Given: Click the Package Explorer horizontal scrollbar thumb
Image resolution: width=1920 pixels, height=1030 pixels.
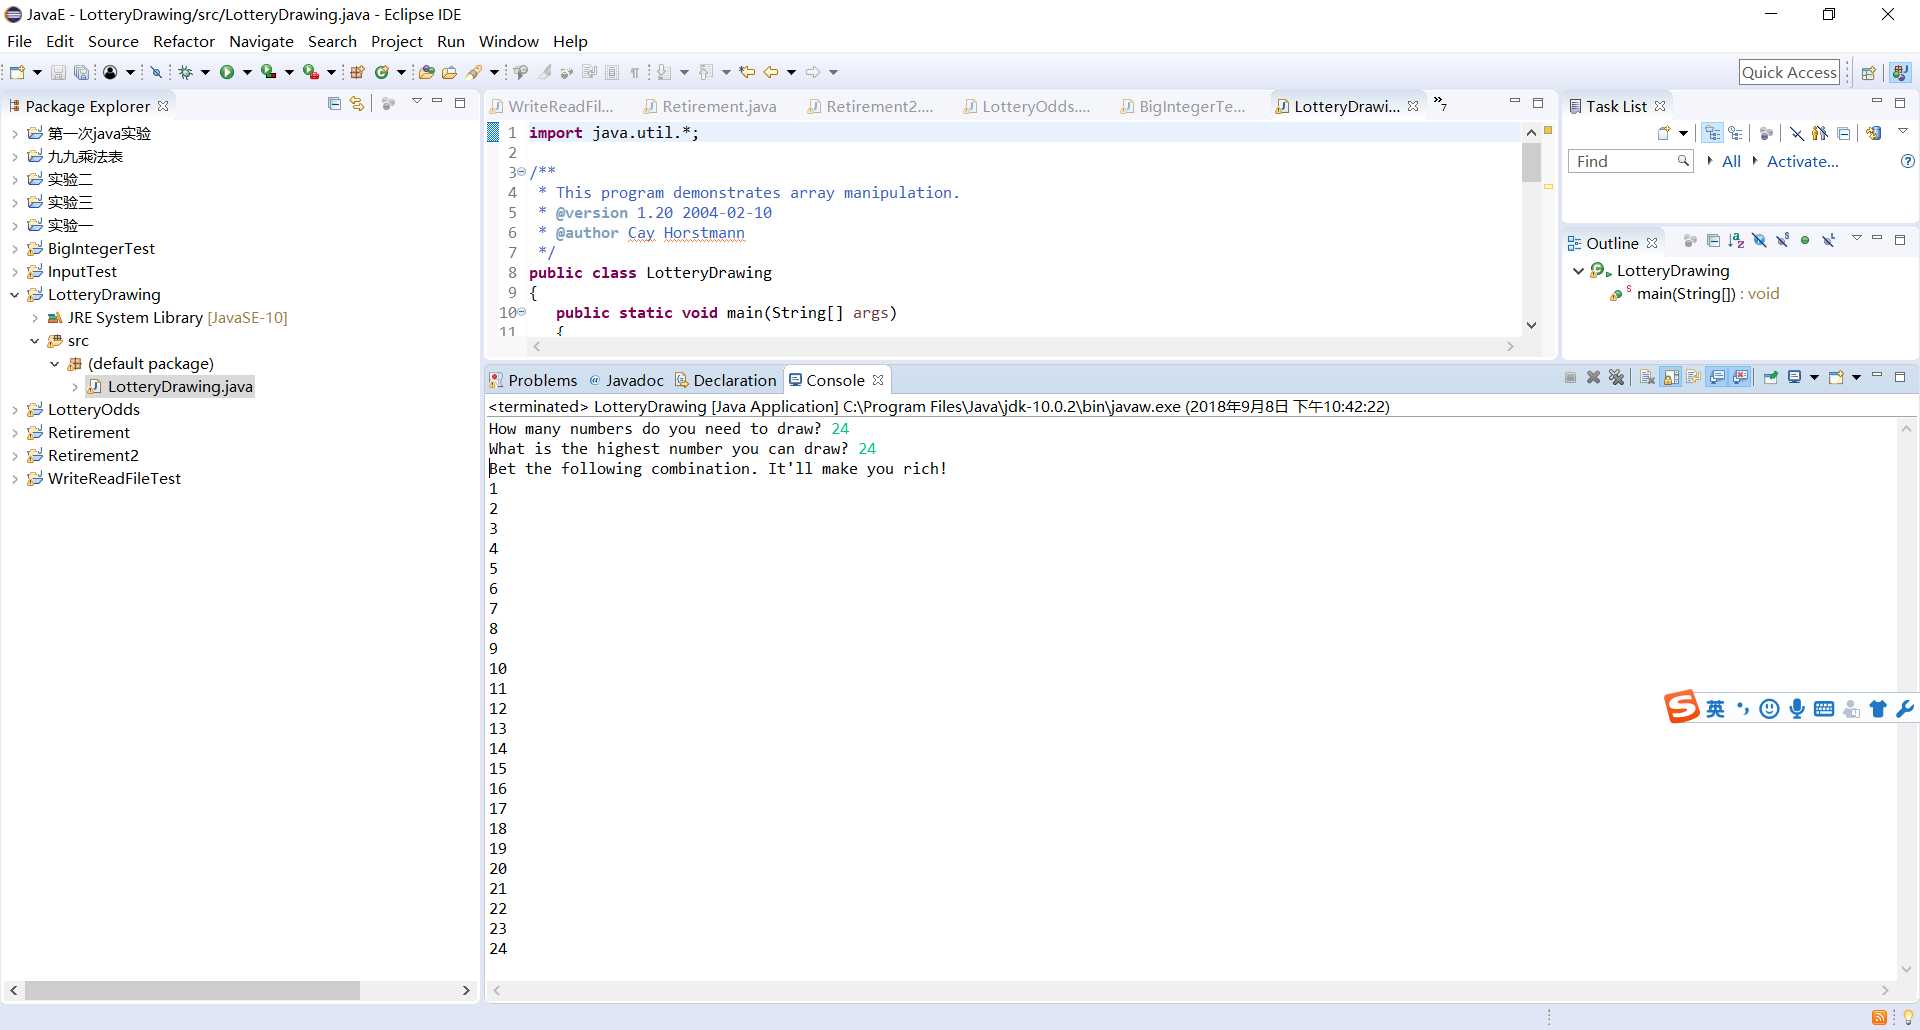Looking at the screenshot, I should 192,990.
